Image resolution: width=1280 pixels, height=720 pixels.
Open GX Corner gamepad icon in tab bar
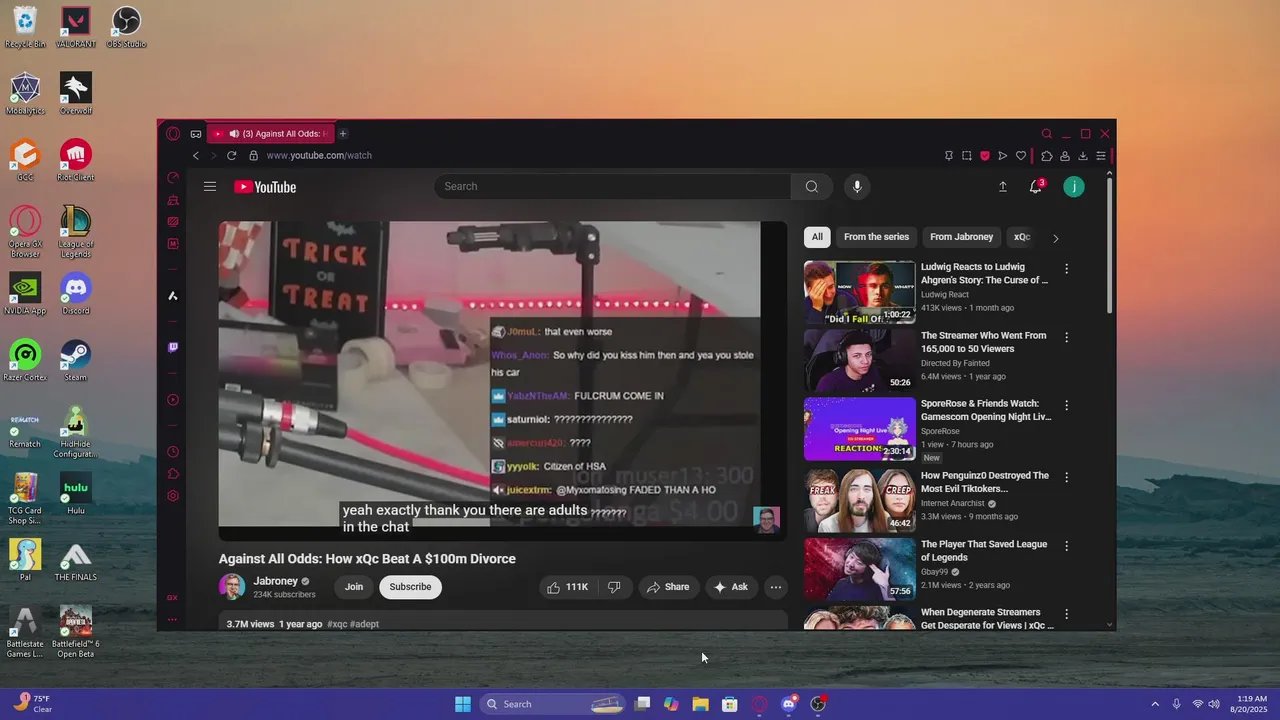(x=196, y=134)
